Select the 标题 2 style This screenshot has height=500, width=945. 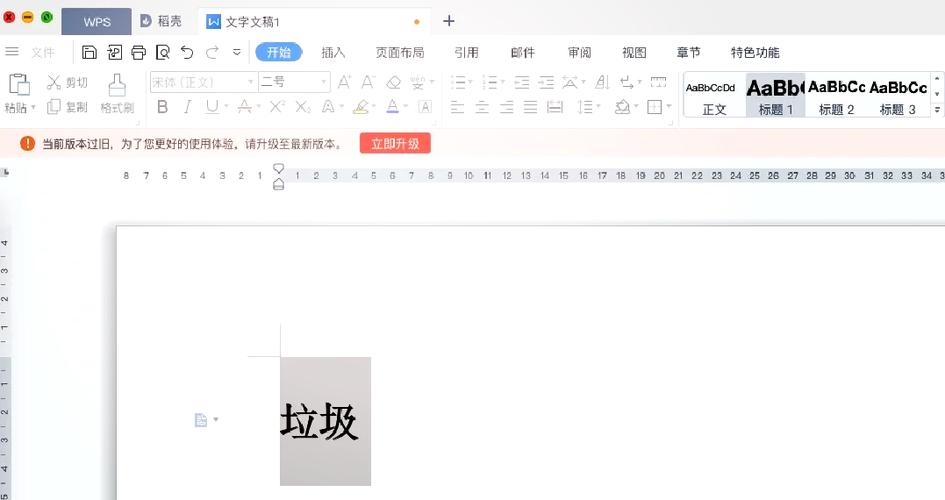pyautogui.click(x=836, y=96)
